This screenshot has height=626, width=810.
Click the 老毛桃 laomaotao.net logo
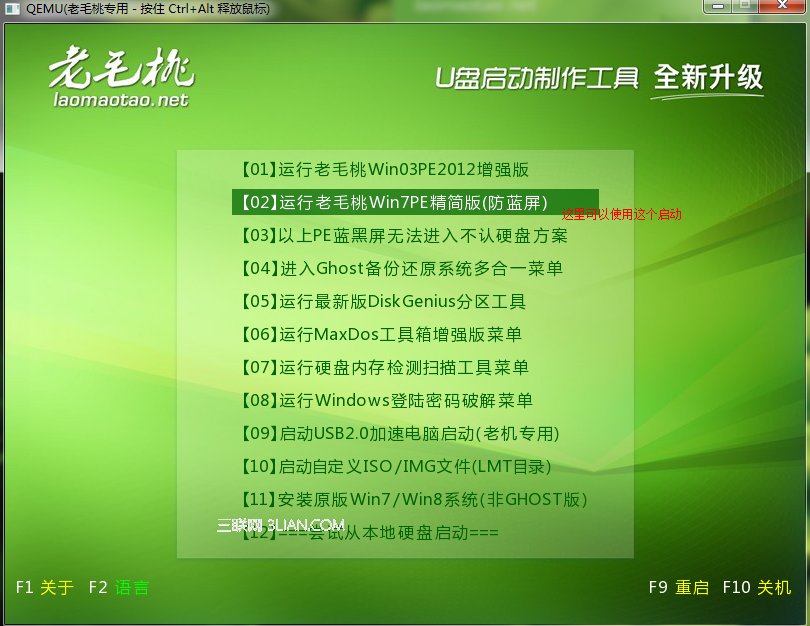click(x=121, y=77)
